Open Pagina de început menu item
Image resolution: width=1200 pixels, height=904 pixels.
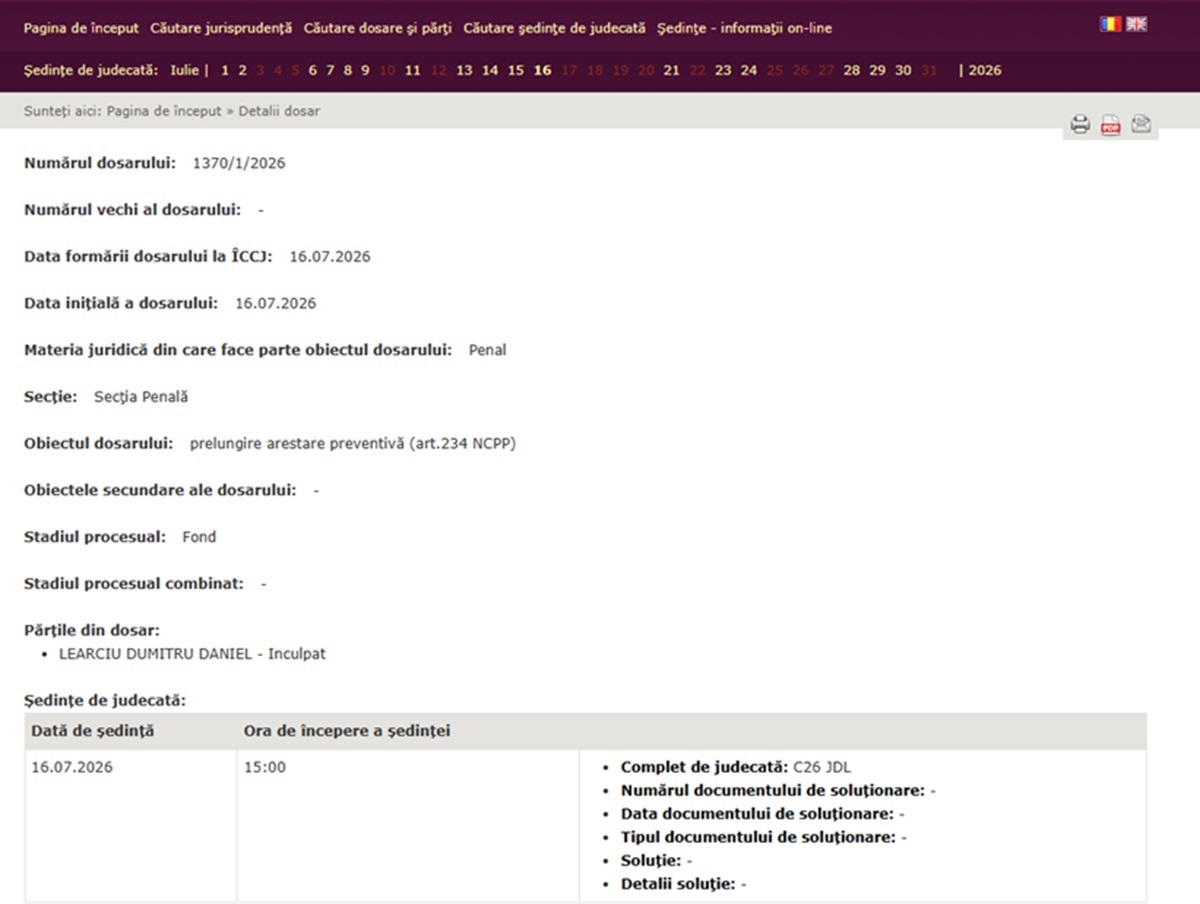click(81, 28)
